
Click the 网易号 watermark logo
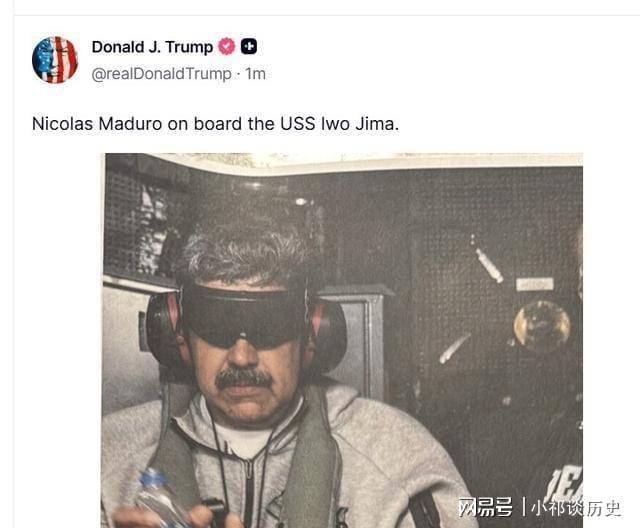tap(485, 508)
